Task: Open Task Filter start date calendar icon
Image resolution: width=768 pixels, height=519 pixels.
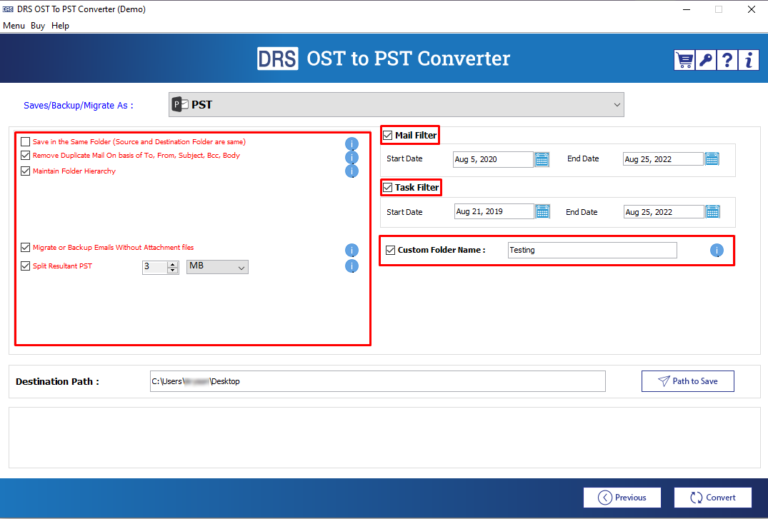Action: [542, 211]
